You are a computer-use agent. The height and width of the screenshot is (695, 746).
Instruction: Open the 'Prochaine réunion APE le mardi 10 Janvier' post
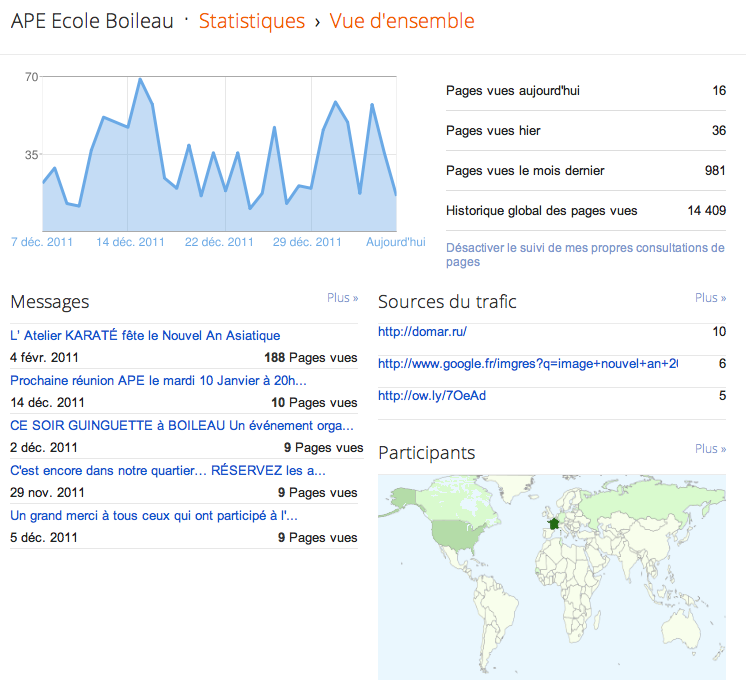[x=158, y=381]
